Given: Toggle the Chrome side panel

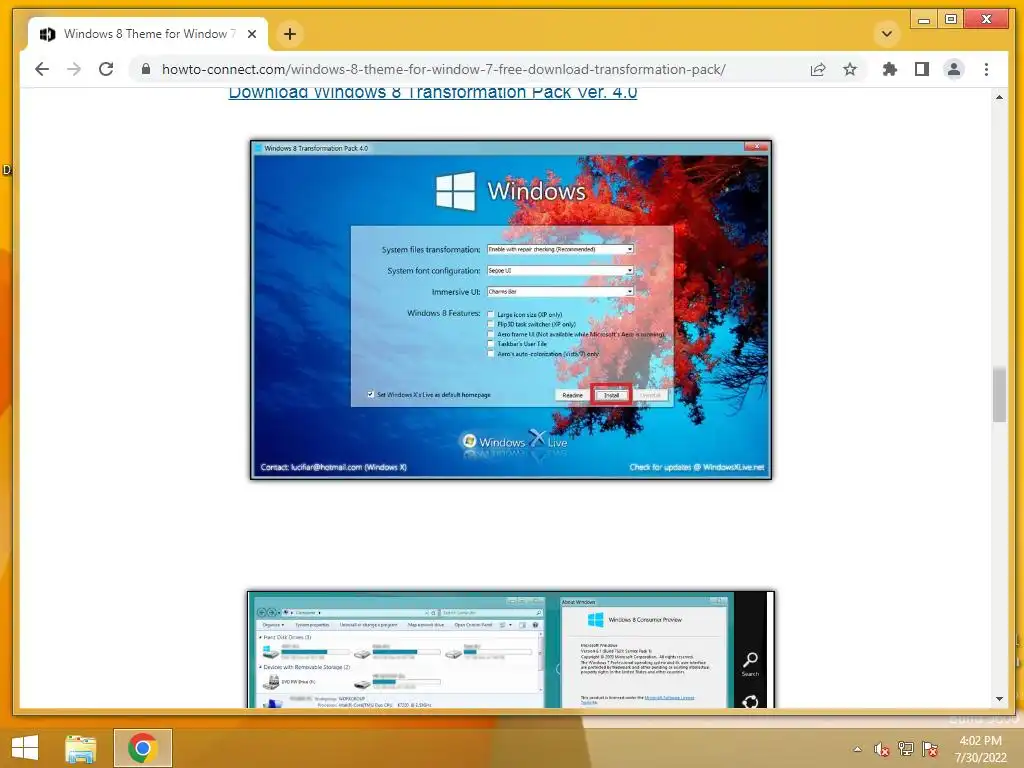Looking at the screenshot, I should point(921,69).
